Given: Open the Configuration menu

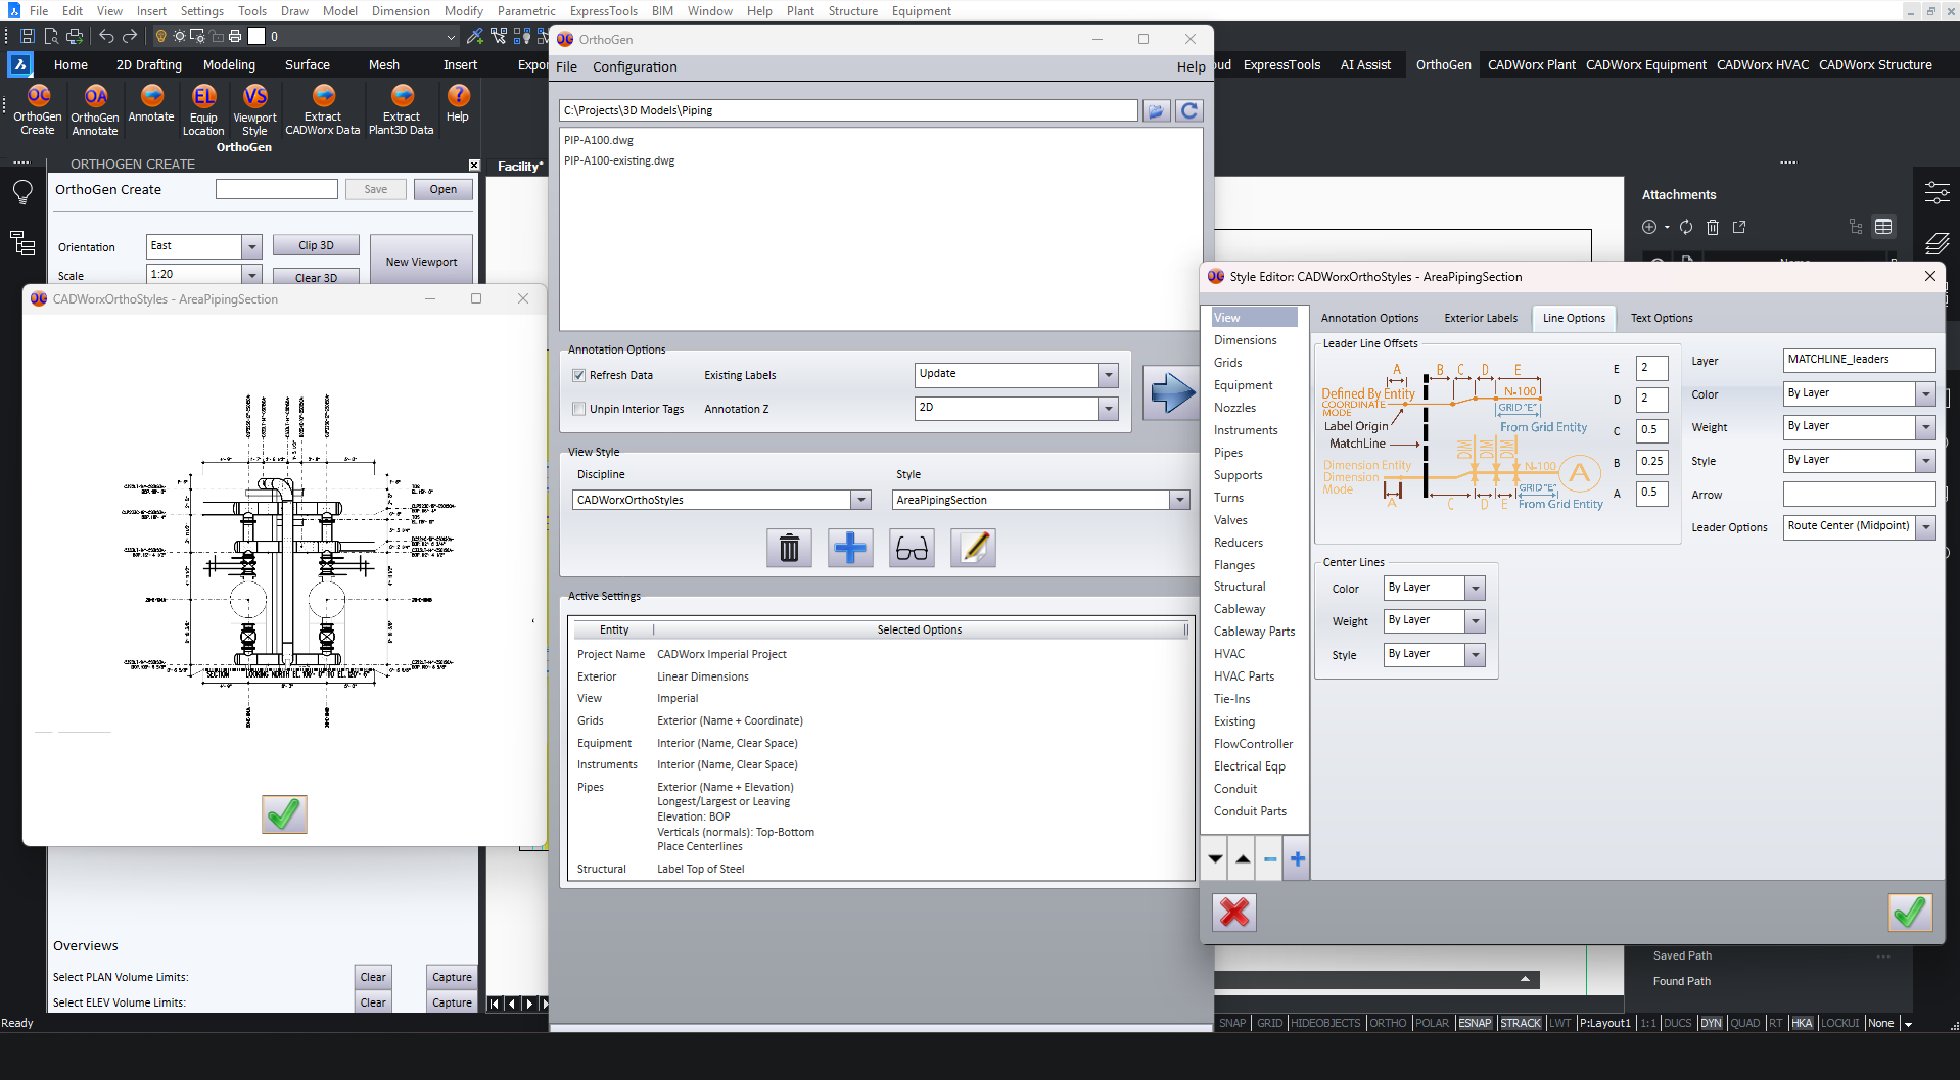Looking at the screenshot, I should coord(634,67).
